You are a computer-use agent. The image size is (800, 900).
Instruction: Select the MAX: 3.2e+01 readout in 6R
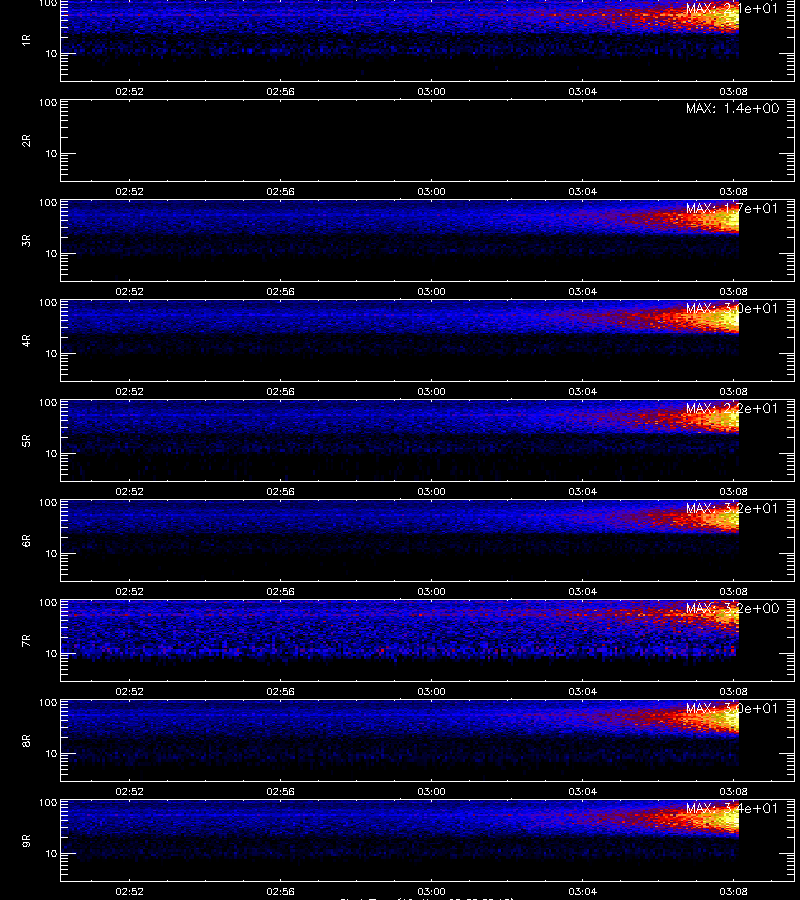pyautogui.click(x=732, y=508)
